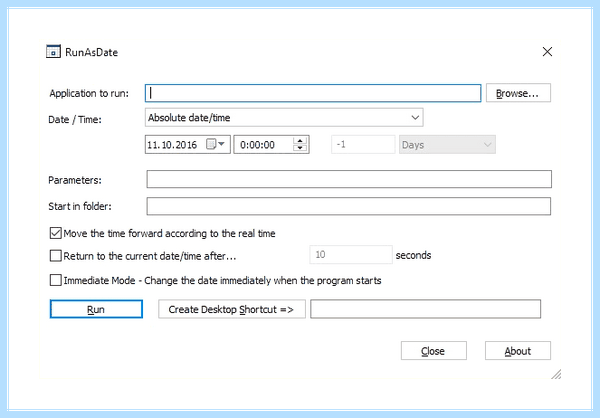The image size is (600, 418).
Task: Click the Close button
Action: (434, 351)
